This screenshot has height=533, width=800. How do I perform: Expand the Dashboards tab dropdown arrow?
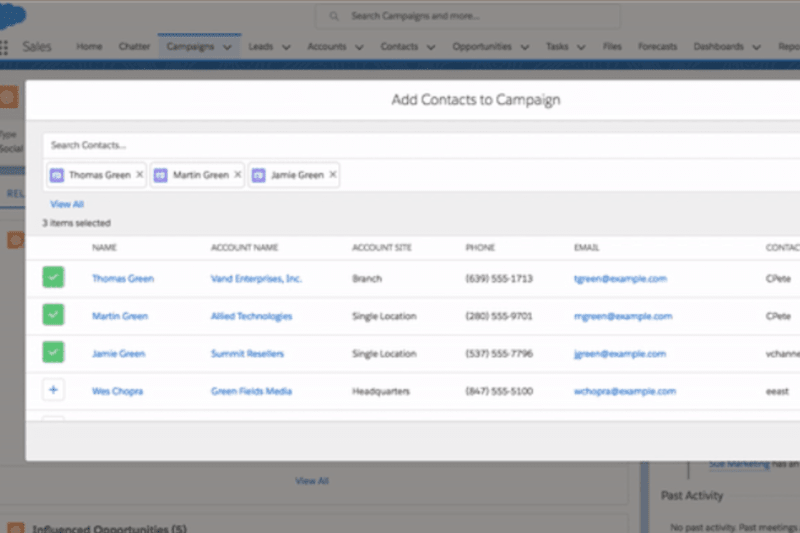click(757, 47)
